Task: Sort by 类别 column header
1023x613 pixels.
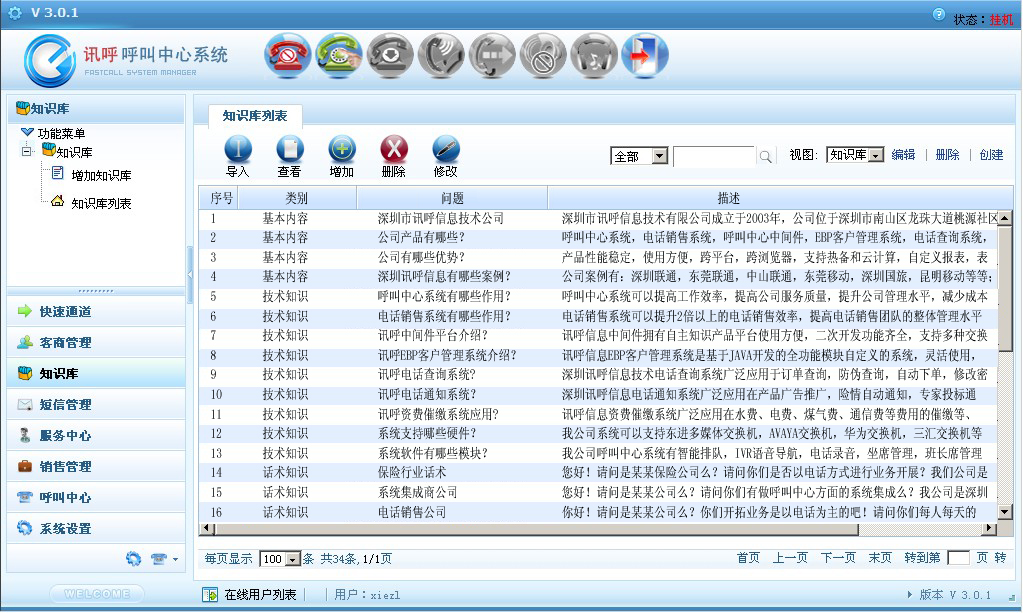Action: point(297,198)
